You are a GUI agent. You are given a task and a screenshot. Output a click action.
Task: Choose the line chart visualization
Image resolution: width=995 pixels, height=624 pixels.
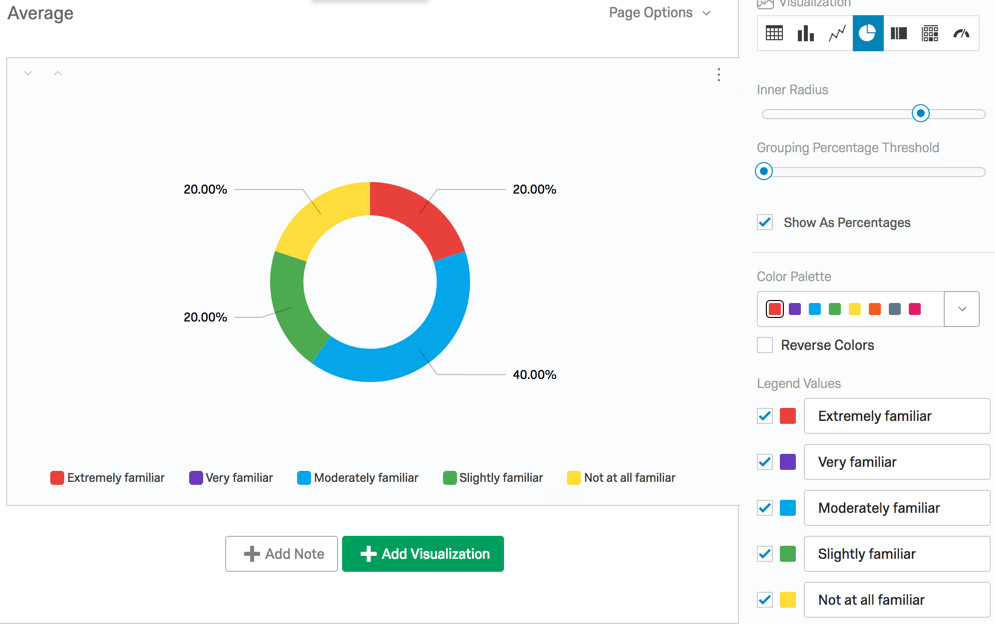[837, 33]
